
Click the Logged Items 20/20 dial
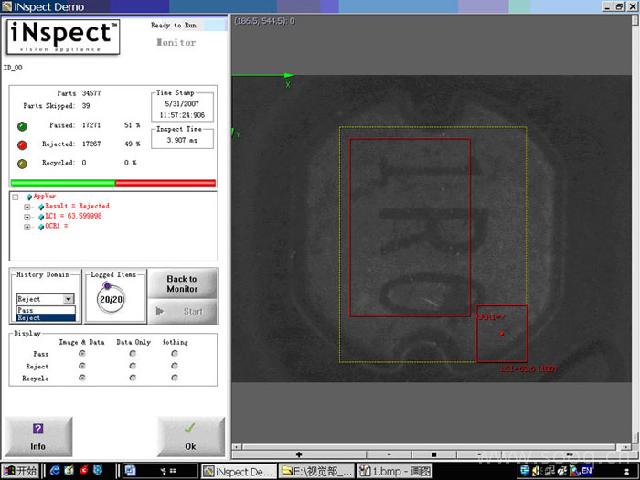(x=110, y=299)
